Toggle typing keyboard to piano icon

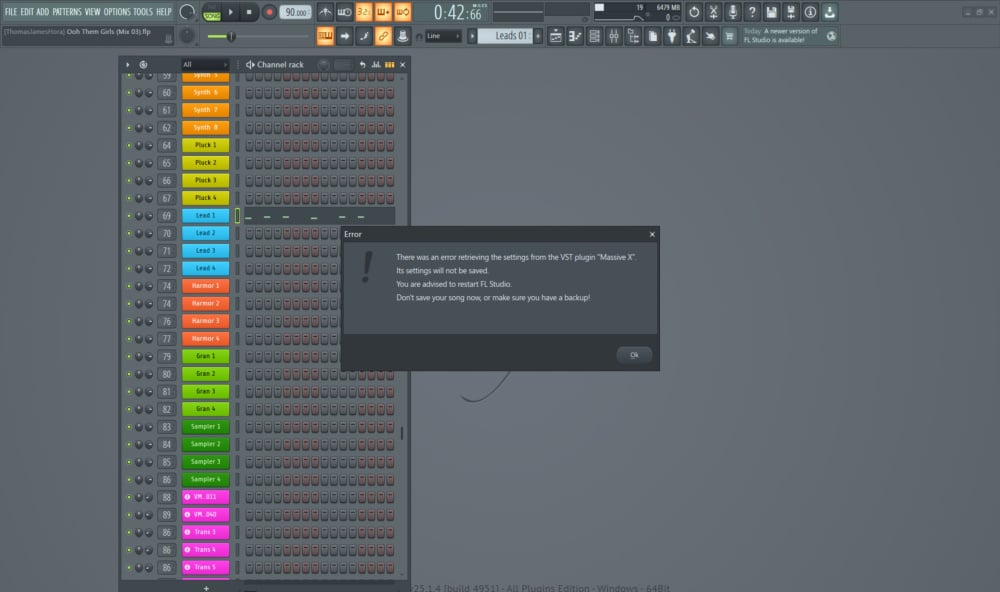point(325,36)
